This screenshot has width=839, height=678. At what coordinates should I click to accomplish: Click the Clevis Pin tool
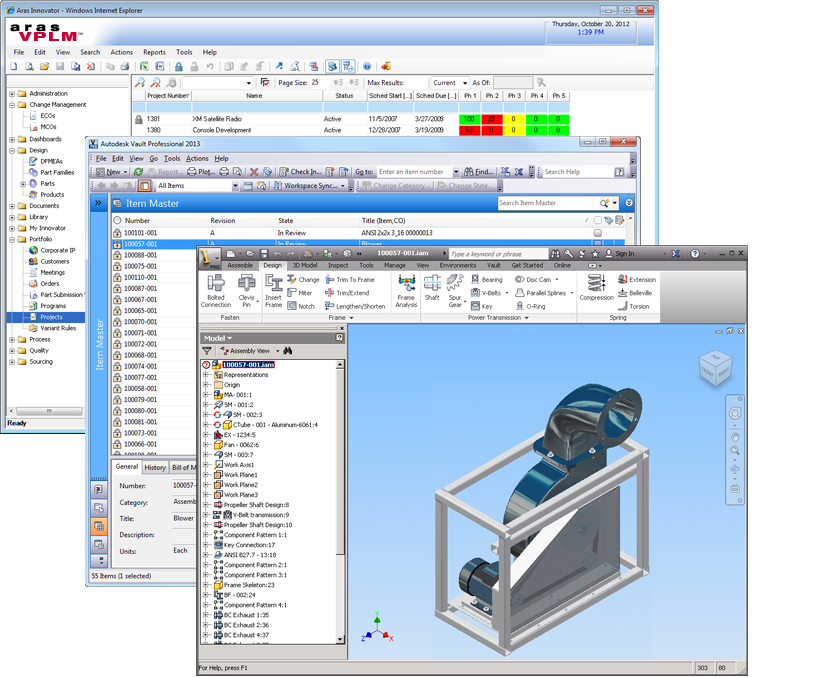247,291
